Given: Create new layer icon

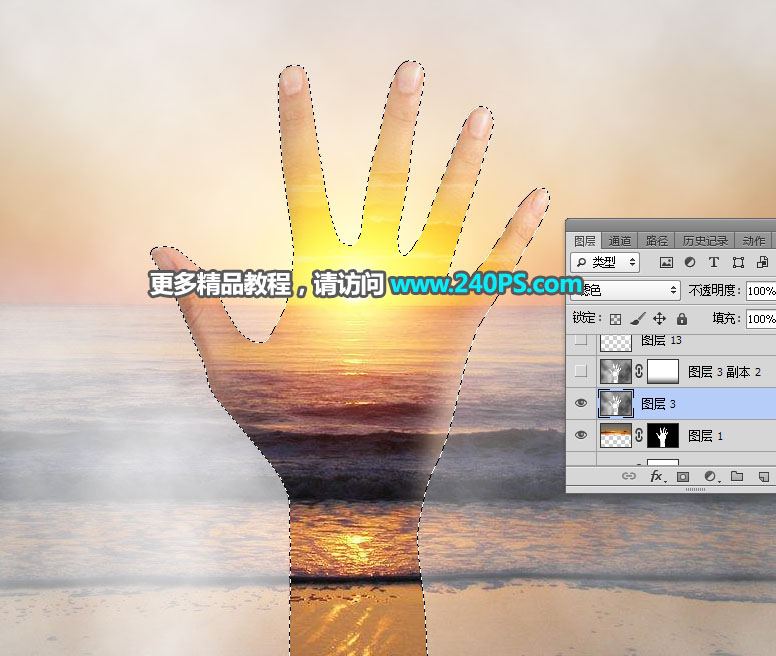Looking at the screenshot, I should point(763,477).
